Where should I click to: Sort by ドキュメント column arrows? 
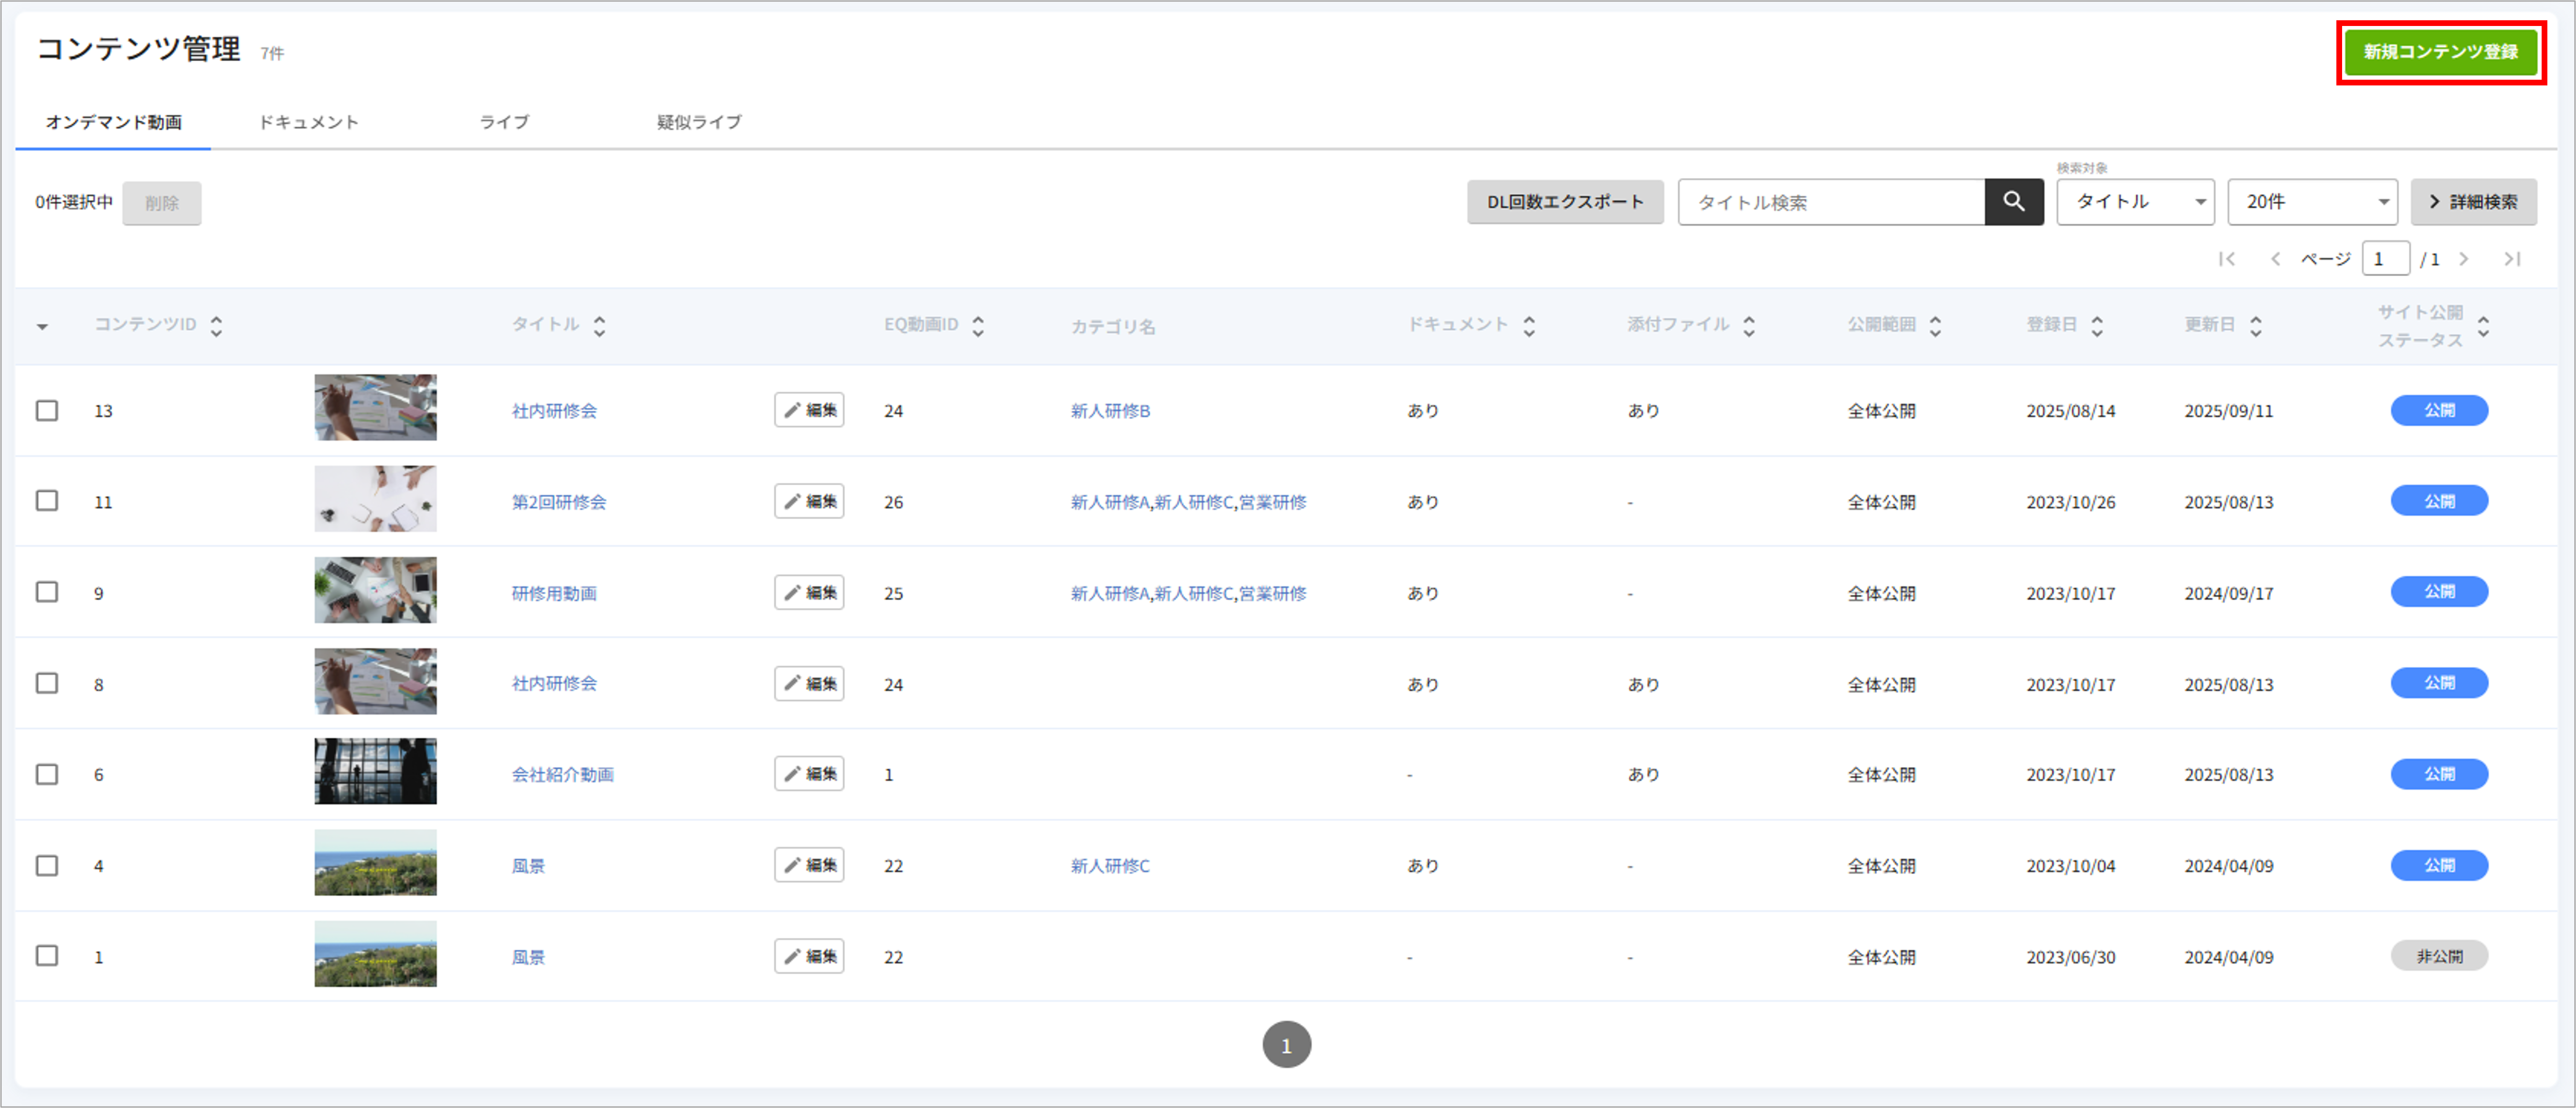coord(1529,325)
